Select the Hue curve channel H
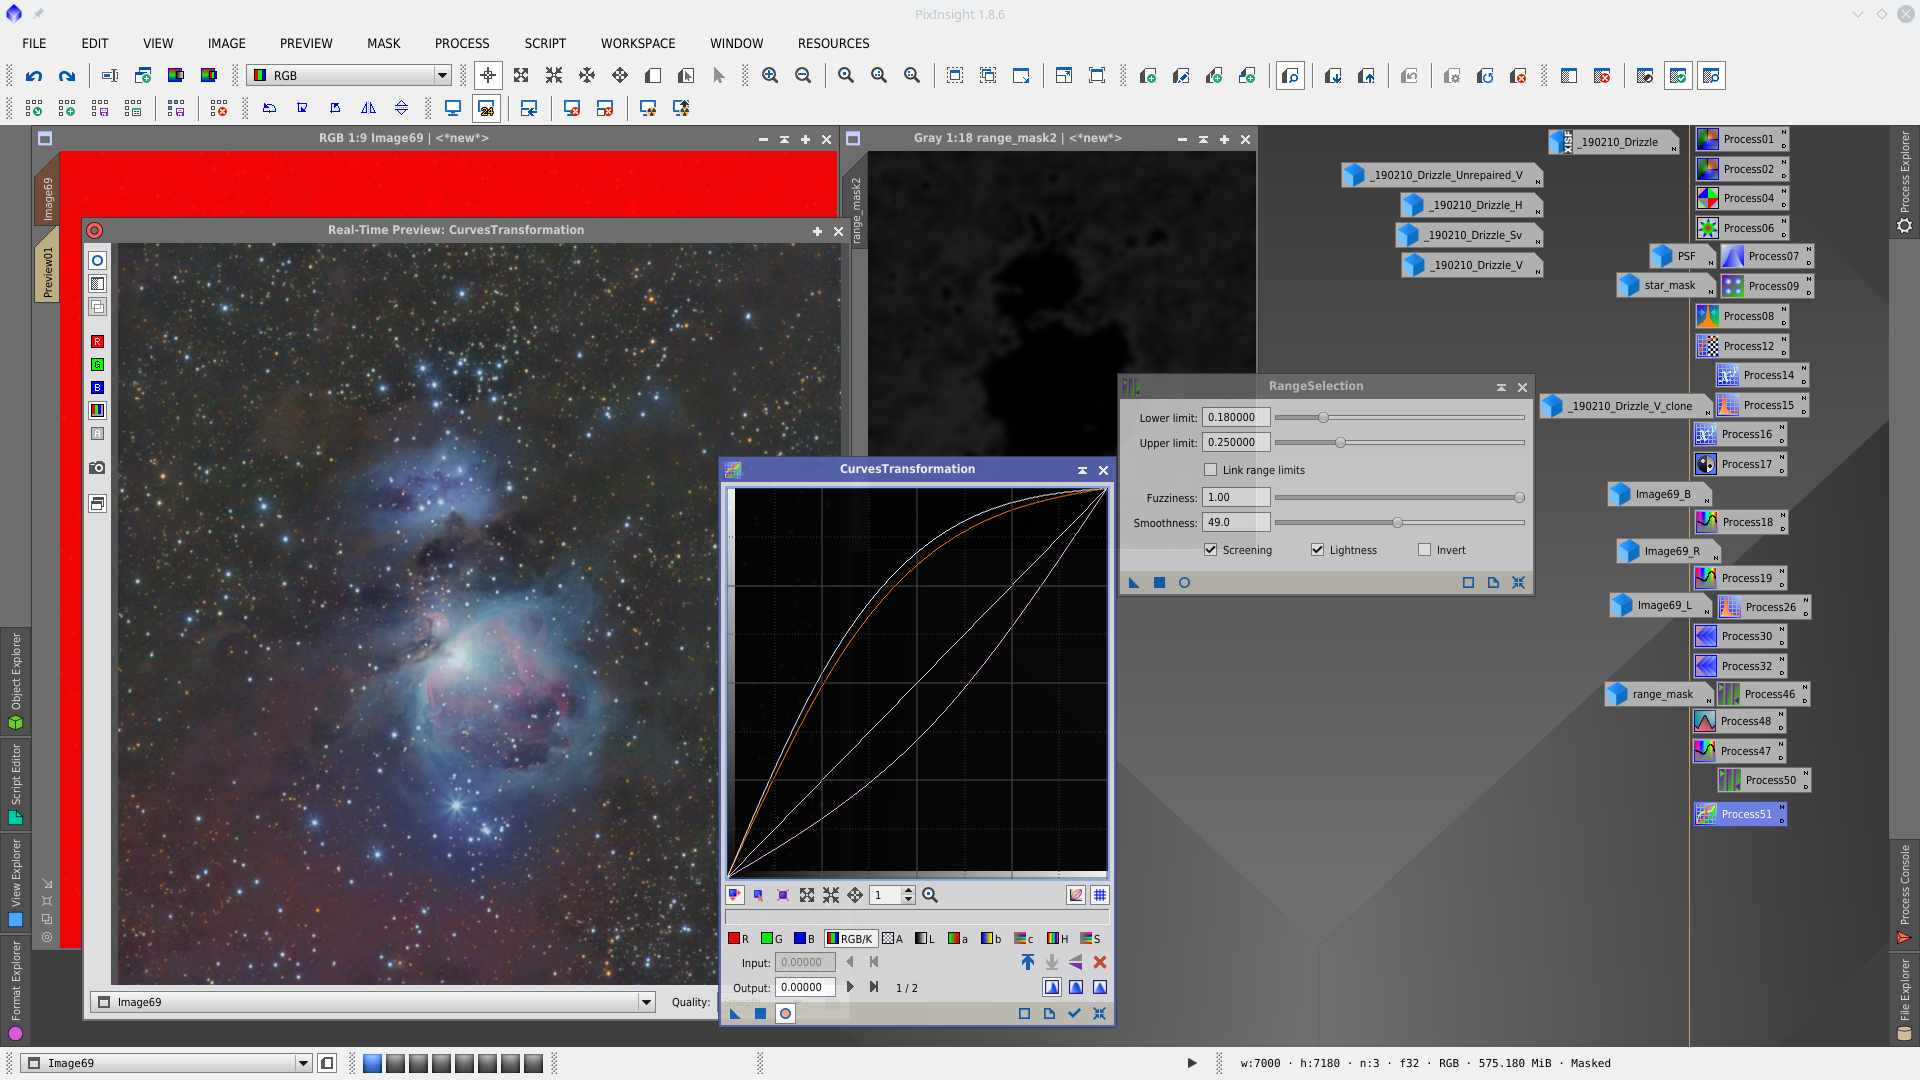This screenshot has height=1080, width=1920. point(1057,939)
